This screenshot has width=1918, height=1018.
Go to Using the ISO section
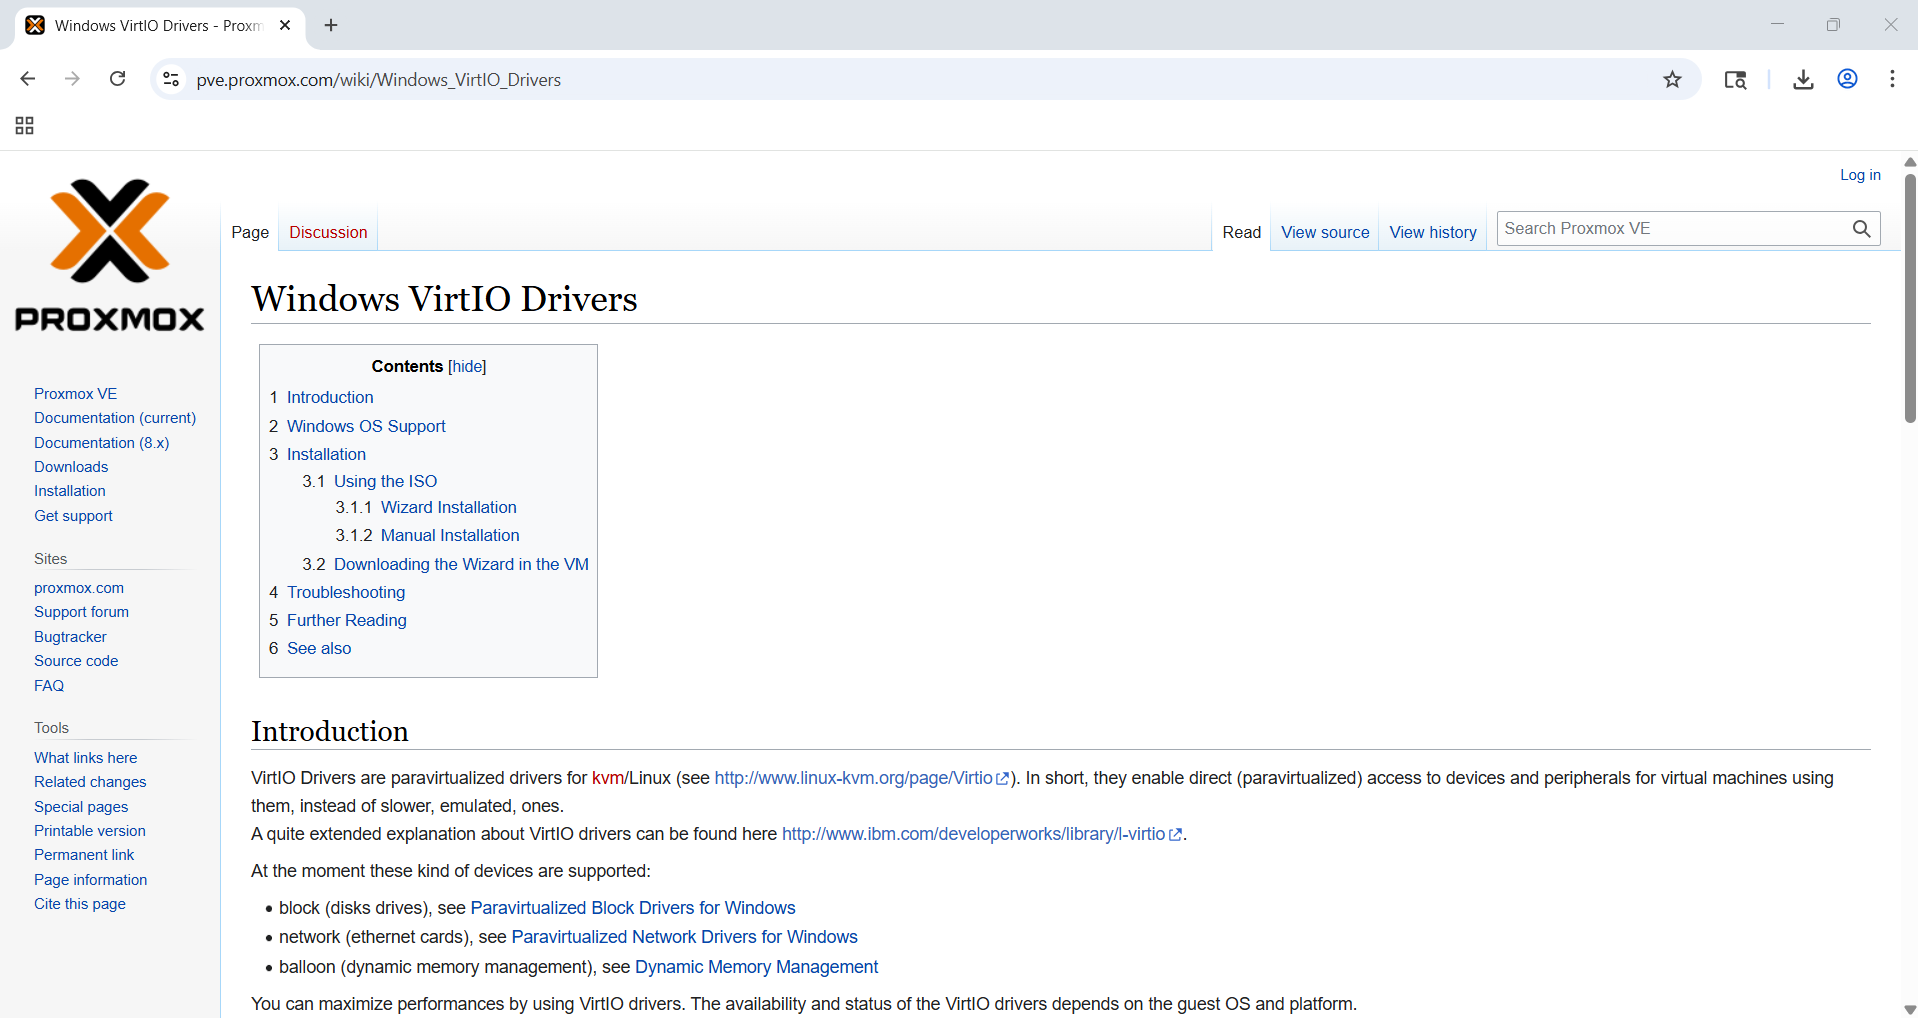[385, 481]
